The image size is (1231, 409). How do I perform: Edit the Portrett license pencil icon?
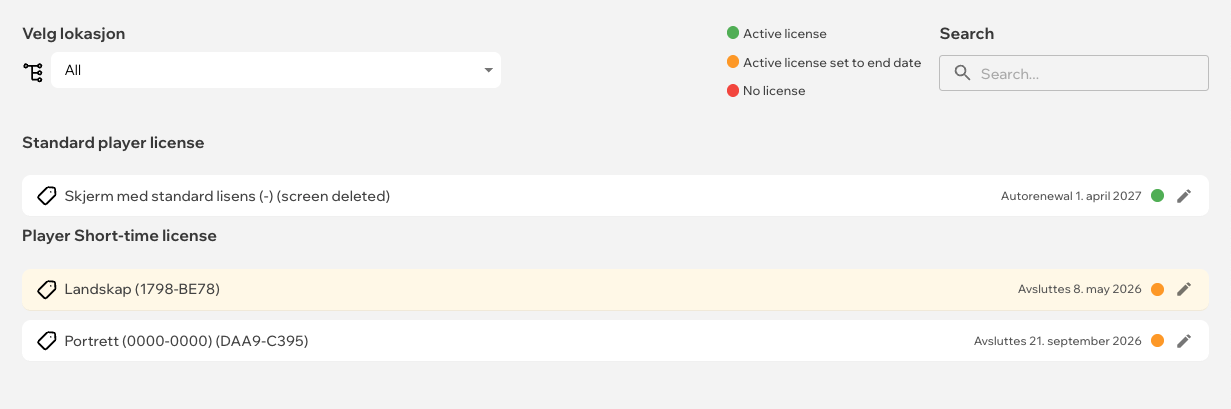point(1184,341)
